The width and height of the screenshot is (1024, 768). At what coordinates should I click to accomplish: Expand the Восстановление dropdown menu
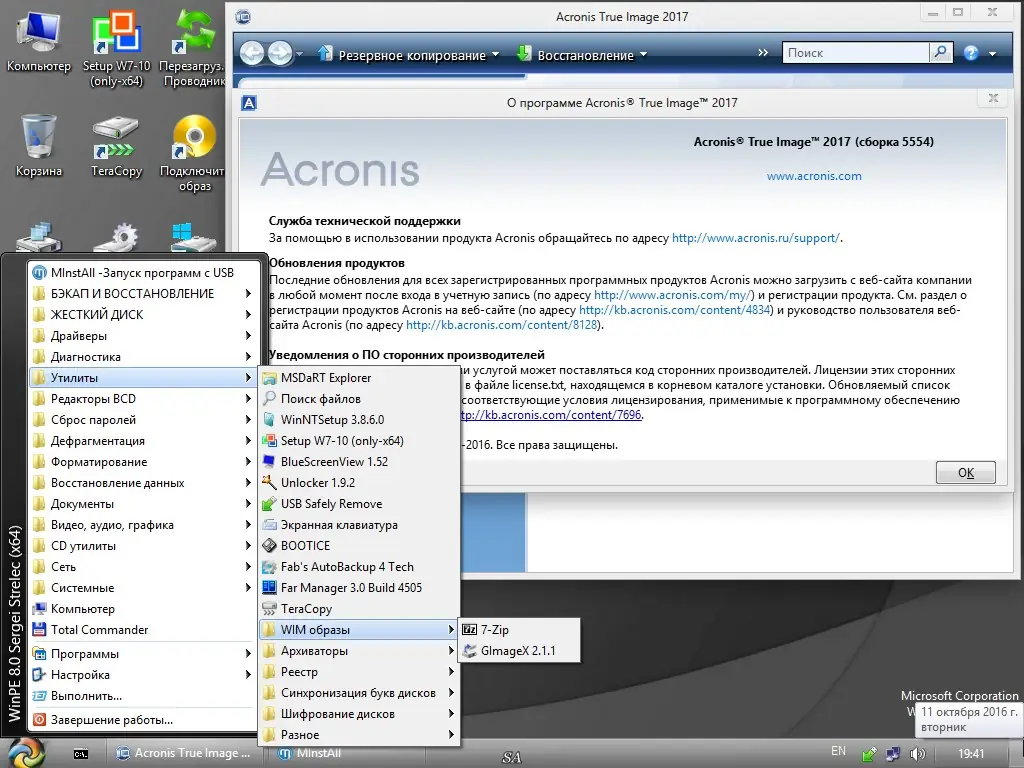click(582, 55)
